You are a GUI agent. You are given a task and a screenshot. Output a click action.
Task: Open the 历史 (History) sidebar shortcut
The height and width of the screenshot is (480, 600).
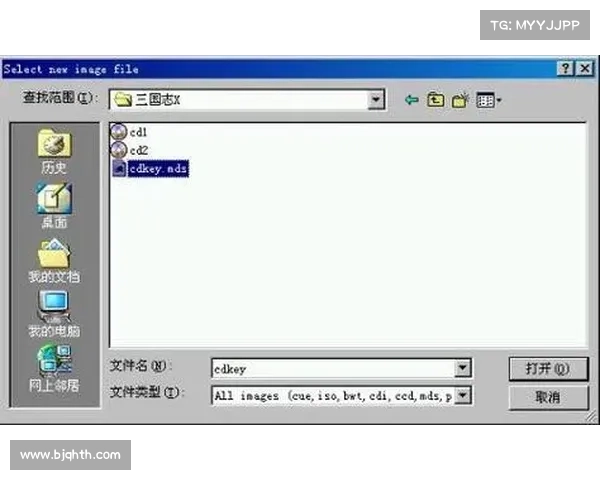pos(54,154)
